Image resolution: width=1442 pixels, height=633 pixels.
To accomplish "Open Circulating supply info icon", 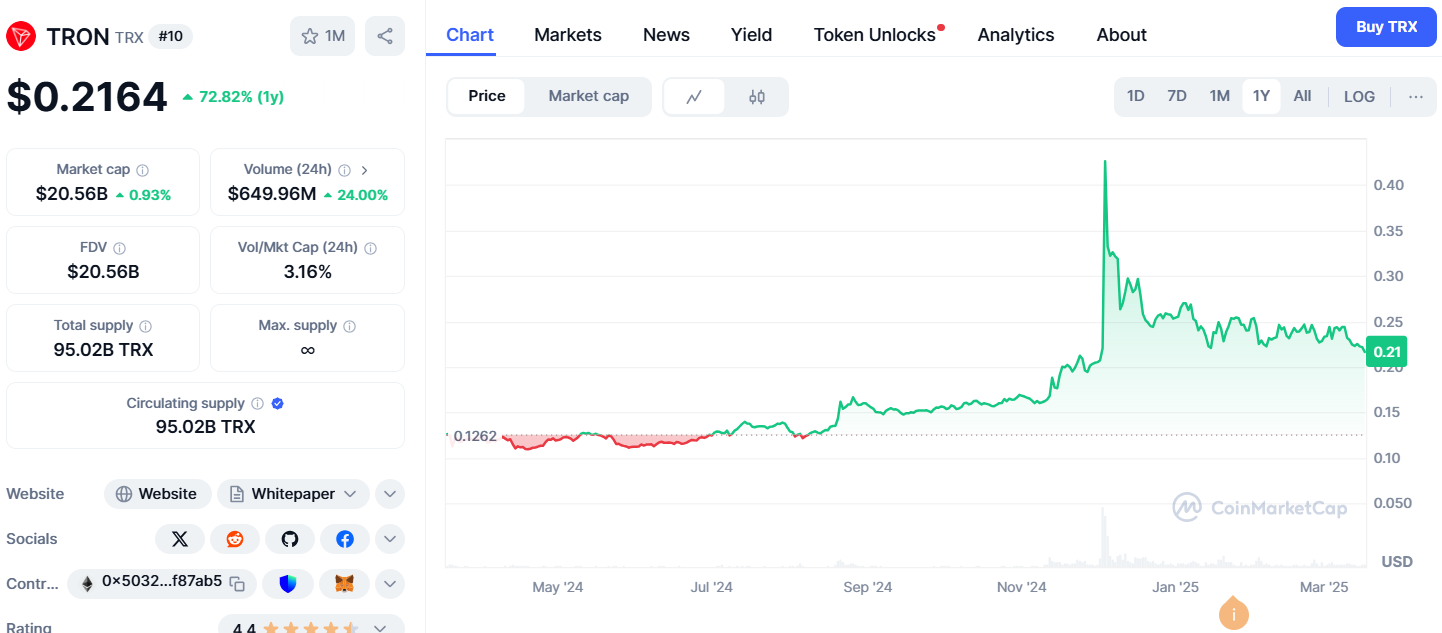I will (257, 404).
